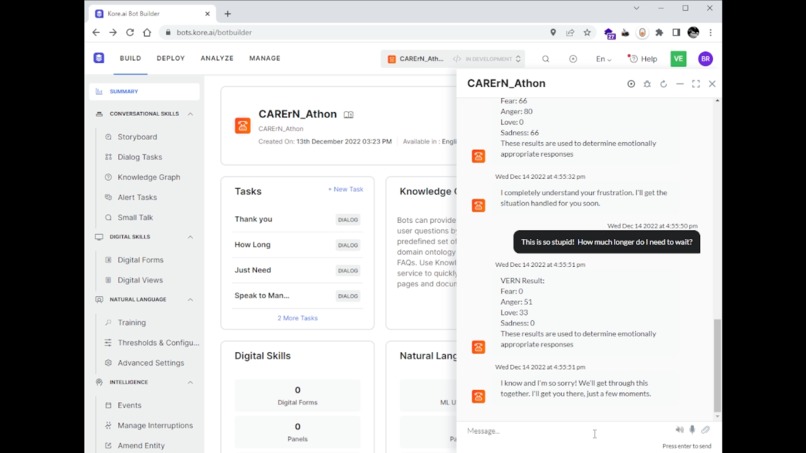
Task: Click the speaker icon in message bar
Action: [680, 430]
